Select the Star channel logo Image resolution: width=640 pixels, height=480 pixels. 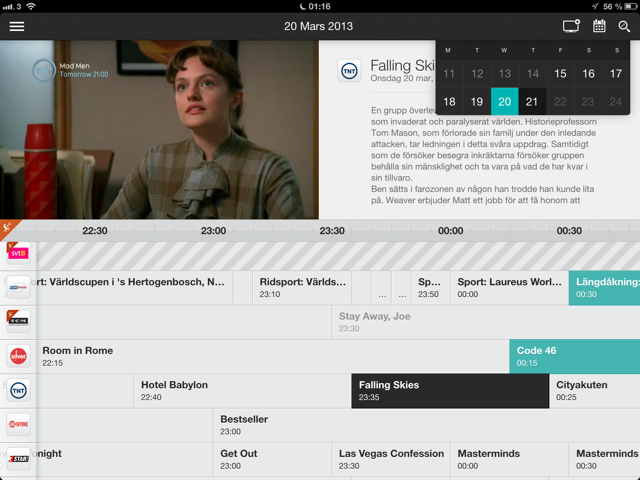(18, 459)
